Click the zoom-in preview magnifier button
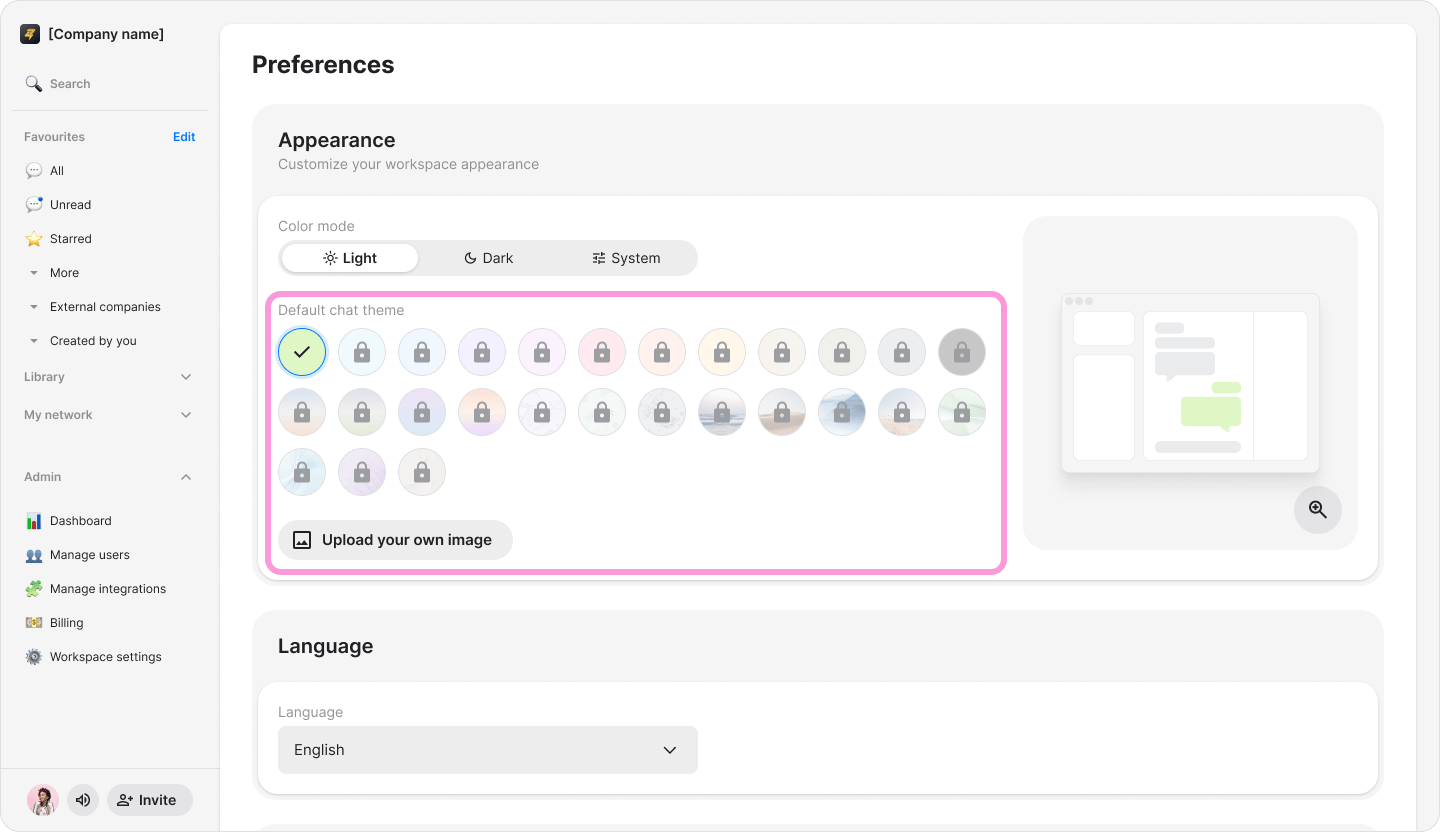 click(x=1318, y=510)
